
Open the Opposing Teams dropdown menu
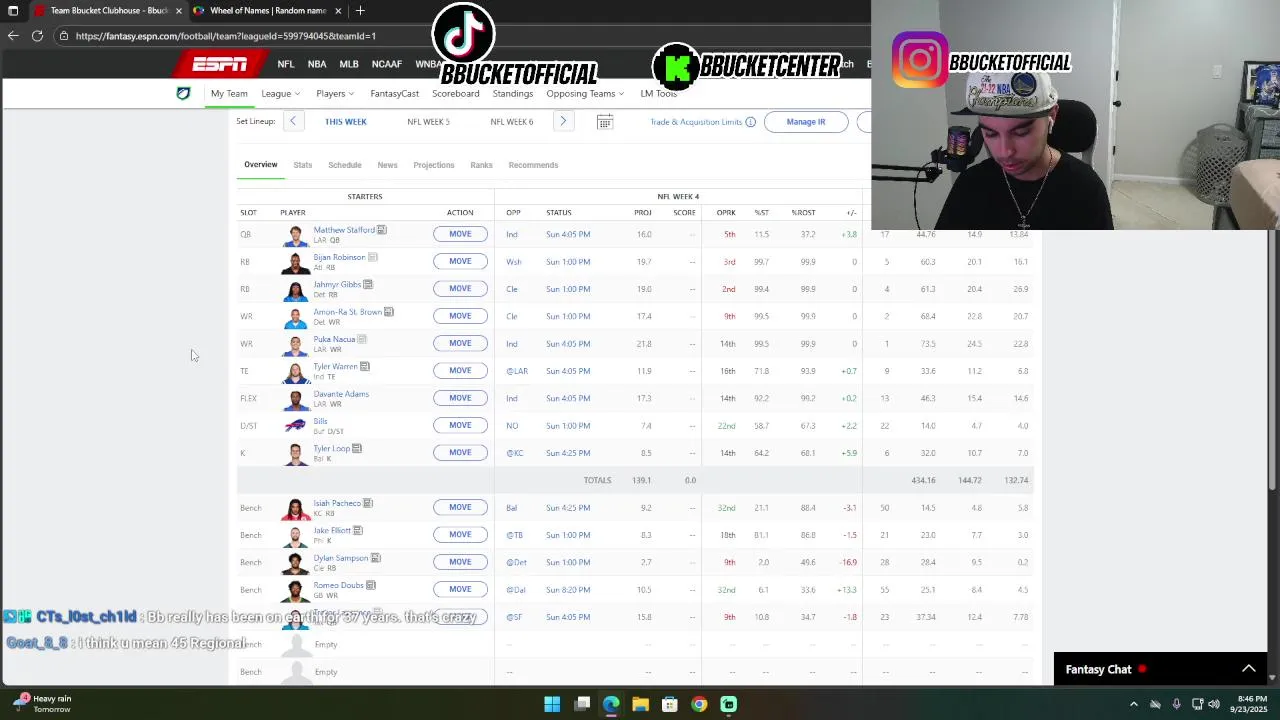coord(585,93)
